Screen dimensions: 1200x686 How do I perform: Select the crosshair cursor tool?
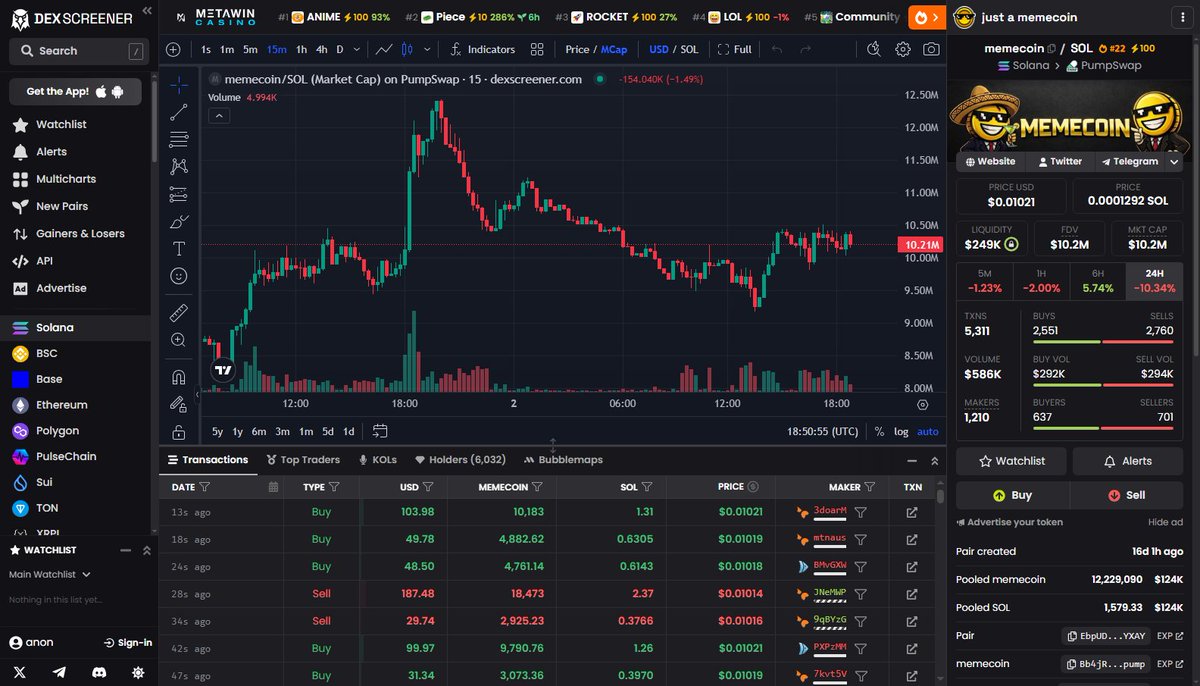coord(178,85)
